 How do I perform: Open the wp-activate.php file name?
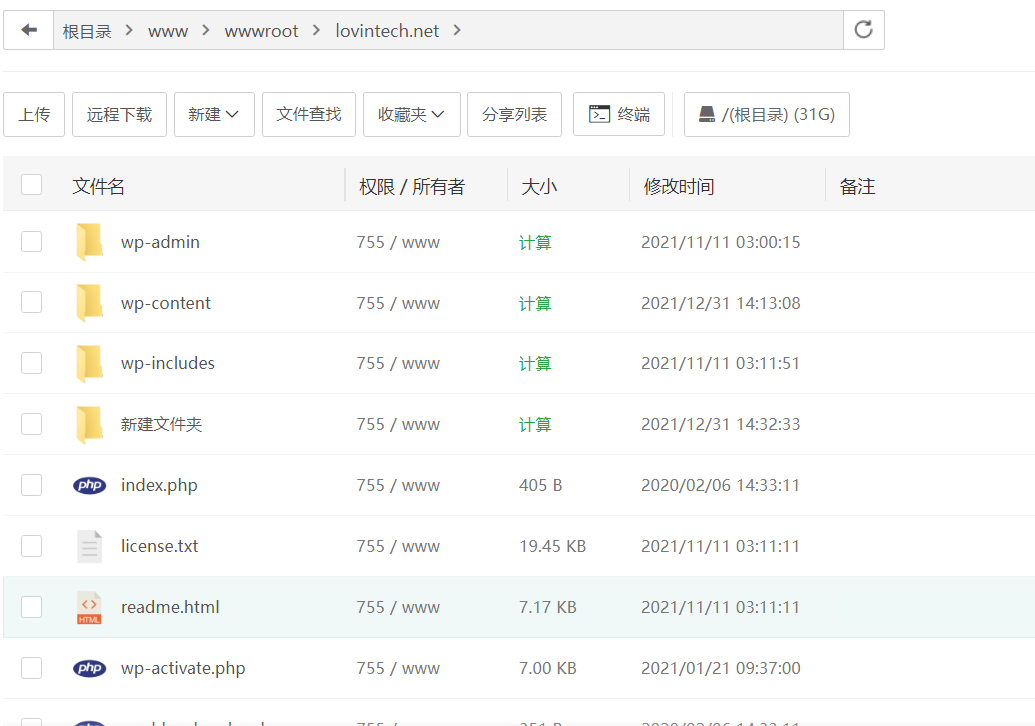pos(183,668)
